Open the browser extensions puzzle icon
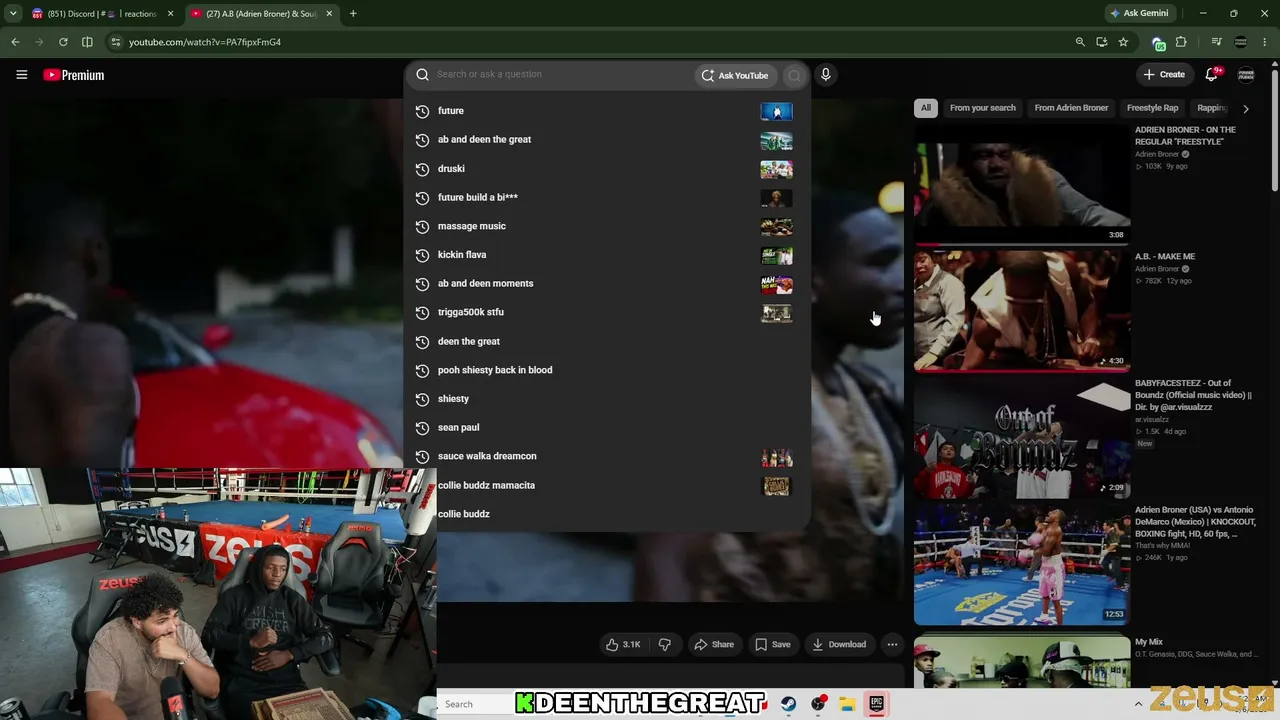This screenshot has width=1280, height=720. (1181, 42)
